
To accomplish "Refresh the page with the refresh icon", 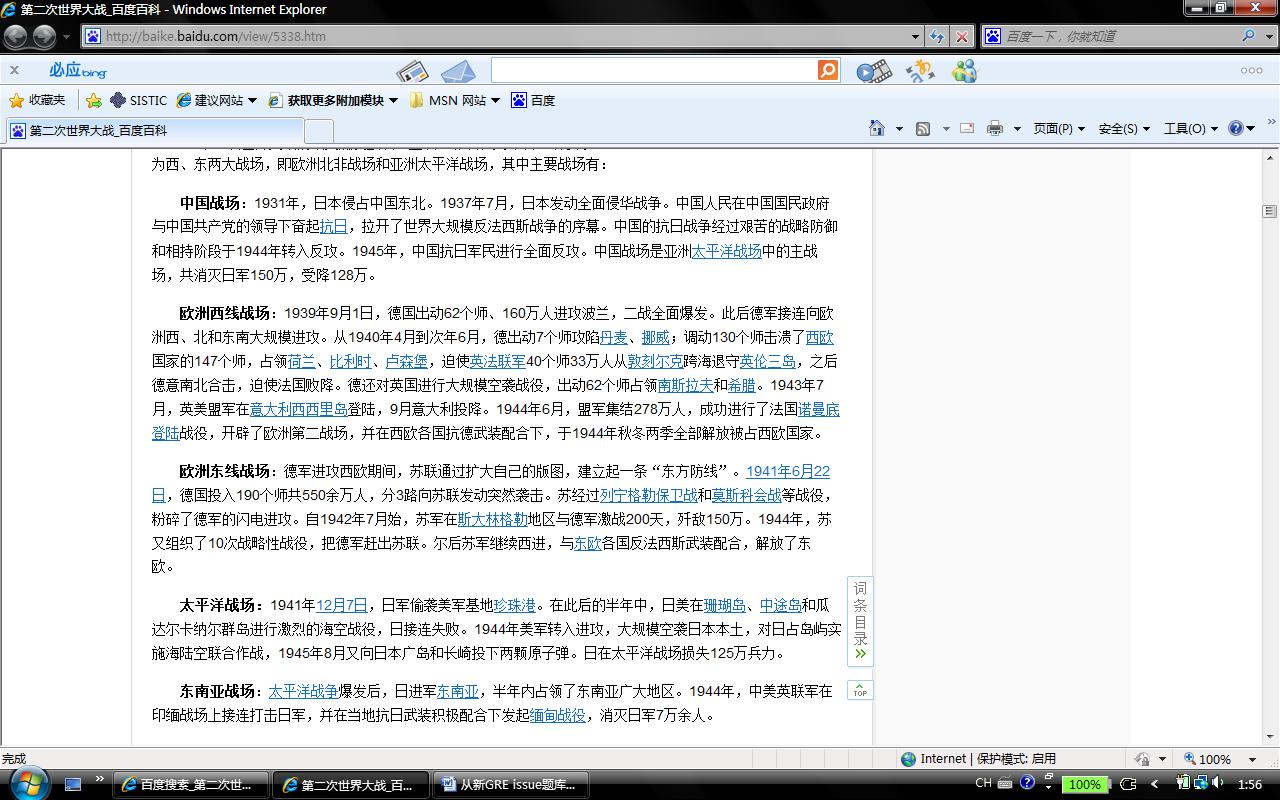I will 937,37.
